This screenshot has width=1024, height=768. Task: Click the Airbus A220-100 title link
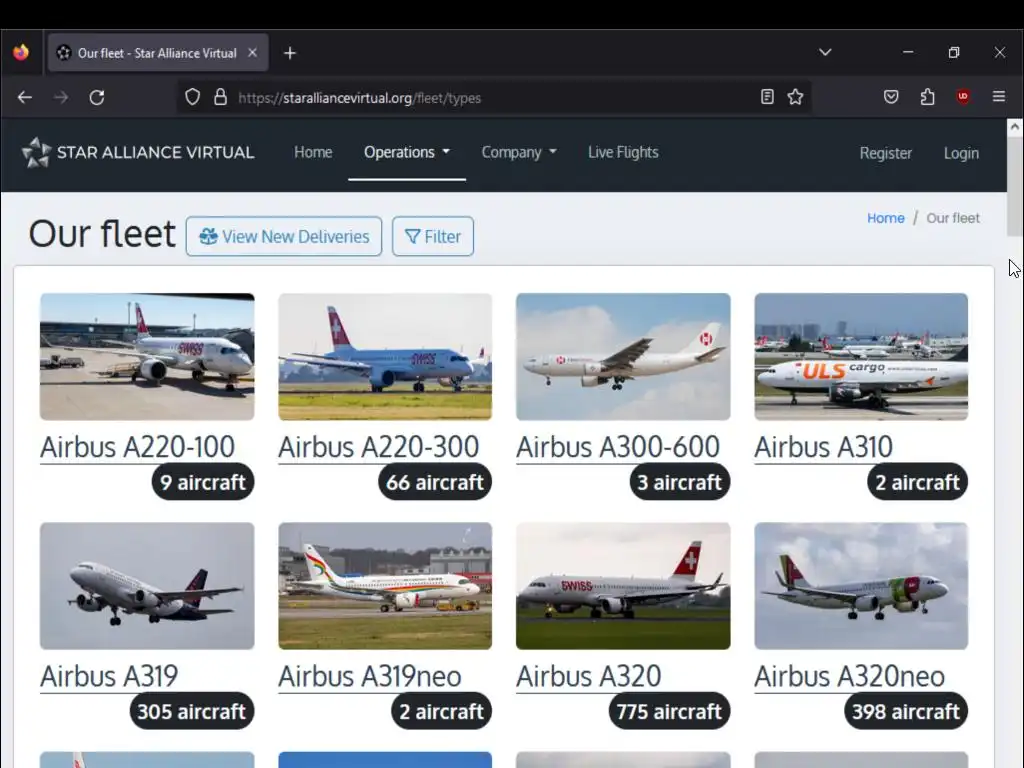137,447
